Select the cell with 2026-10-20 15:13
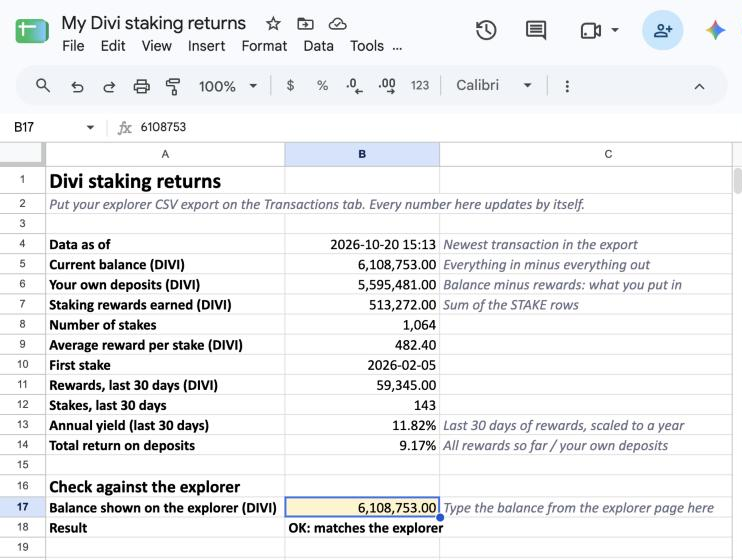The image size is (742, 560). click(x=362, y=244)
